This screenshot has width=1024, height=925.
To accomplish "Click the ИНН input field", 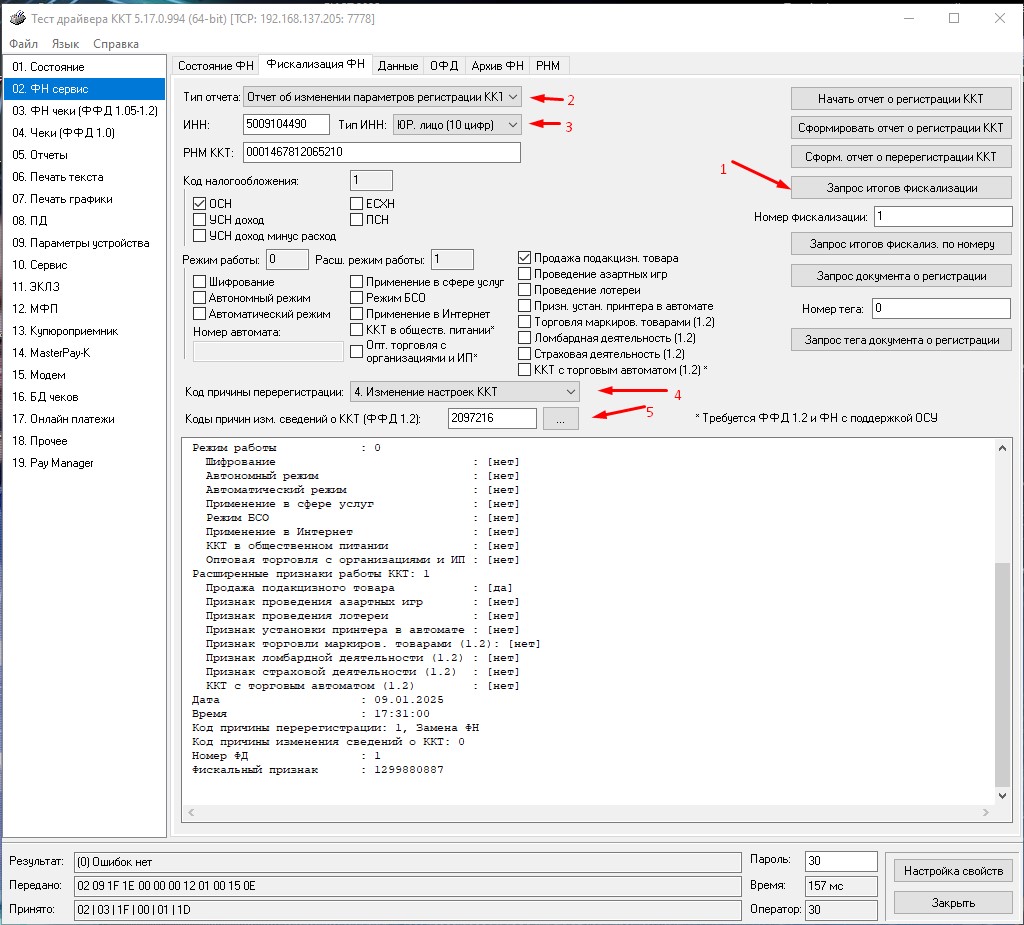I will tap(286, 124).
